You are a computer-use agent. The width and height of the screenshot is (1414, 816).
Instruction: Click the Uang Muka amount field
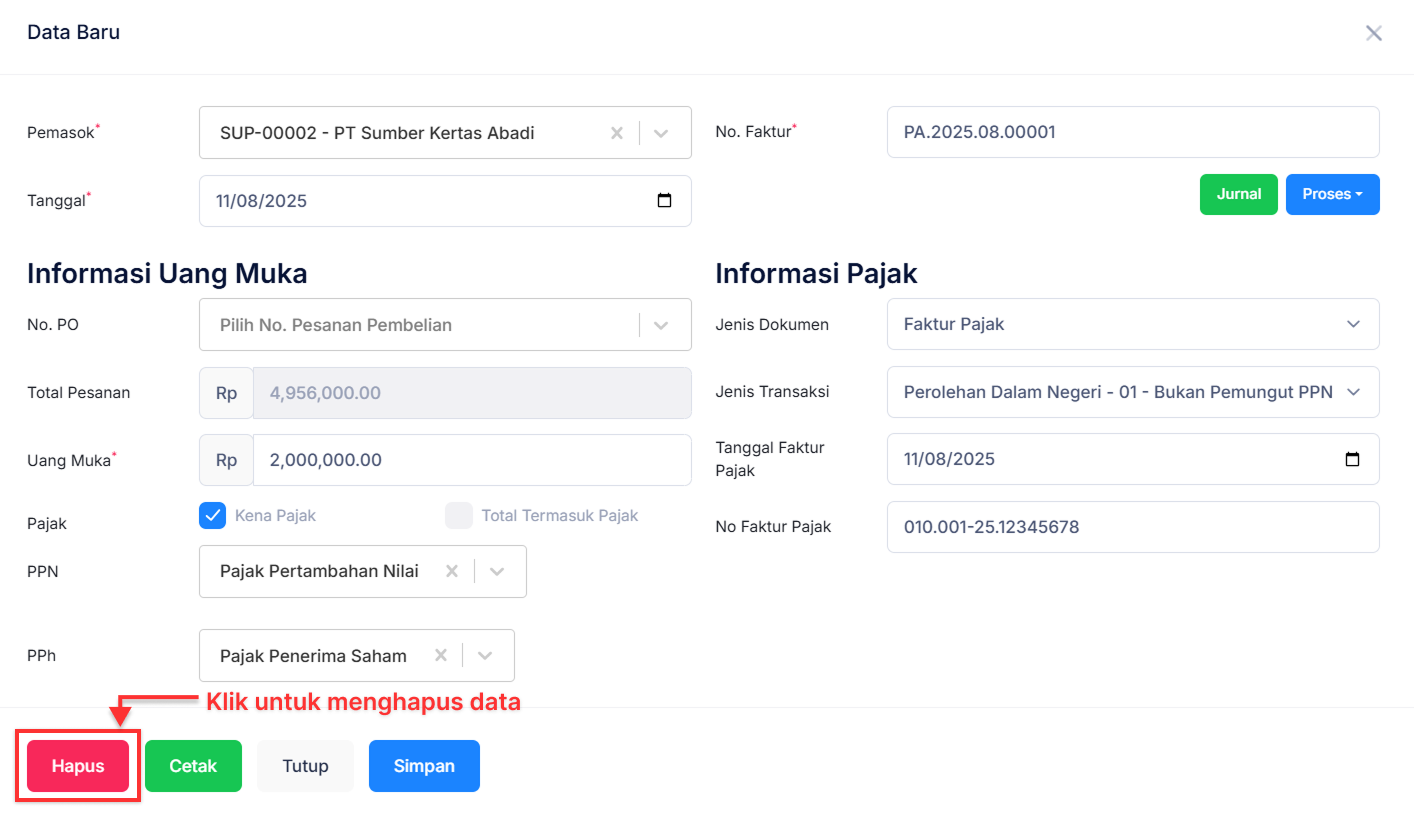(470, 459)
